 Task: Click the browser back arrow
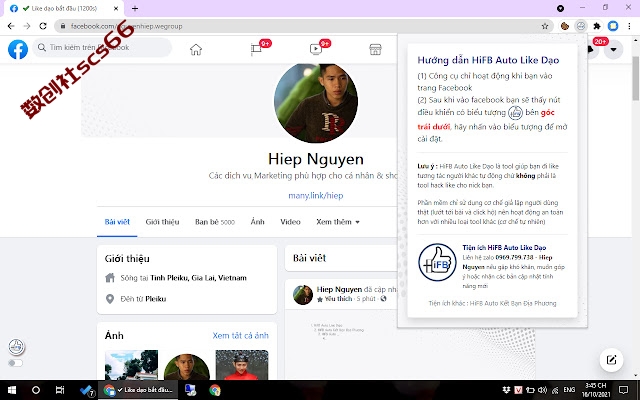click(x=11, y=26)
